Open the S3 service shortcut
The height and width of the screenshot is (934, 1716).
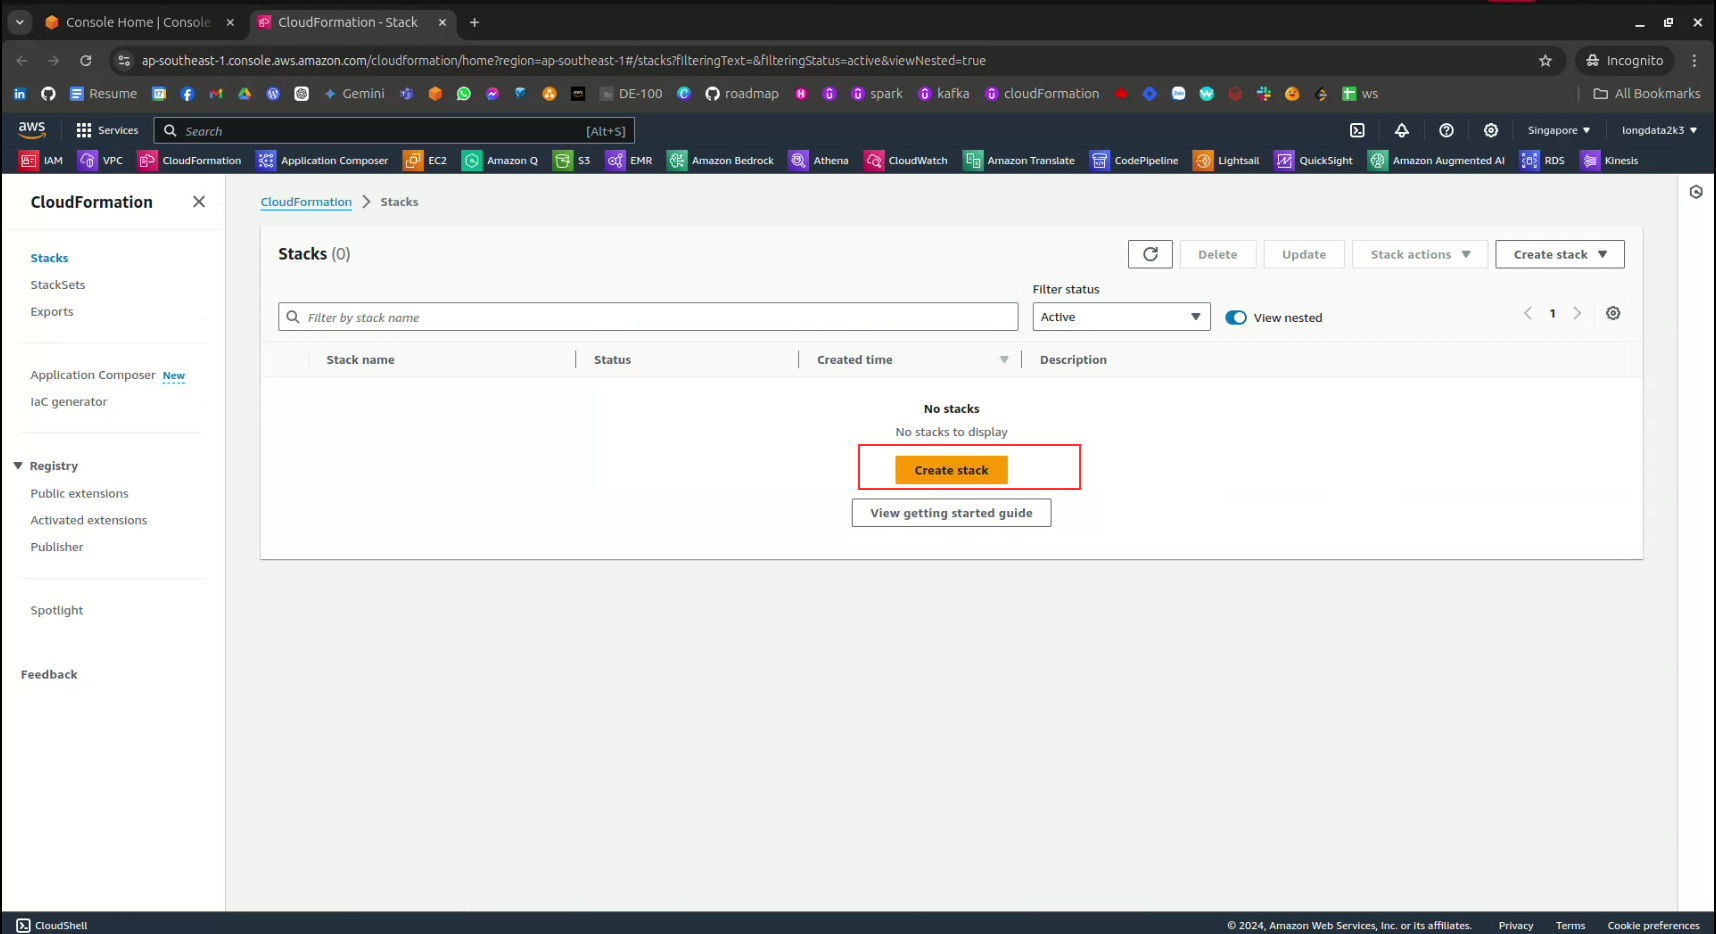point(573,160)
